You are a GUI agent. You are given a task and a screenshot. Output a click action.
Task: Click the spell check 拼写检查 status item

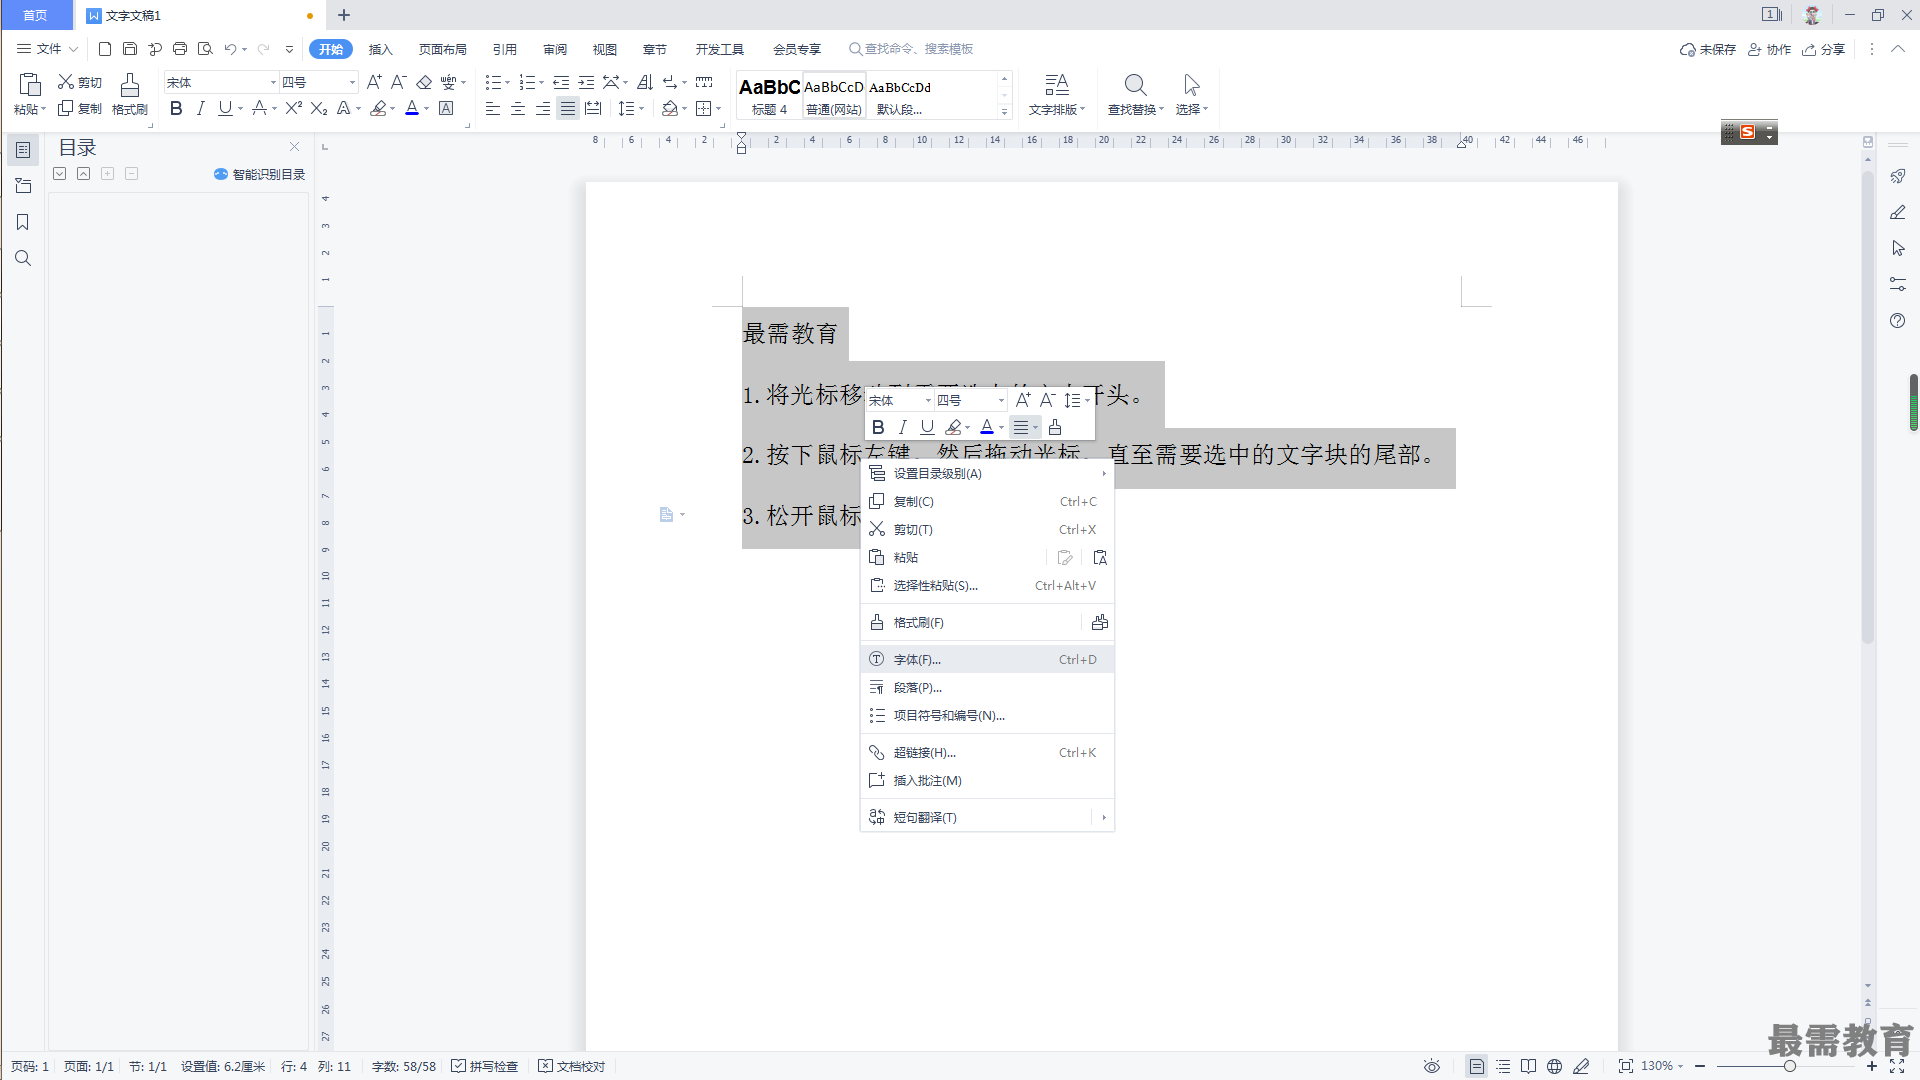(x=485, y=1066)
